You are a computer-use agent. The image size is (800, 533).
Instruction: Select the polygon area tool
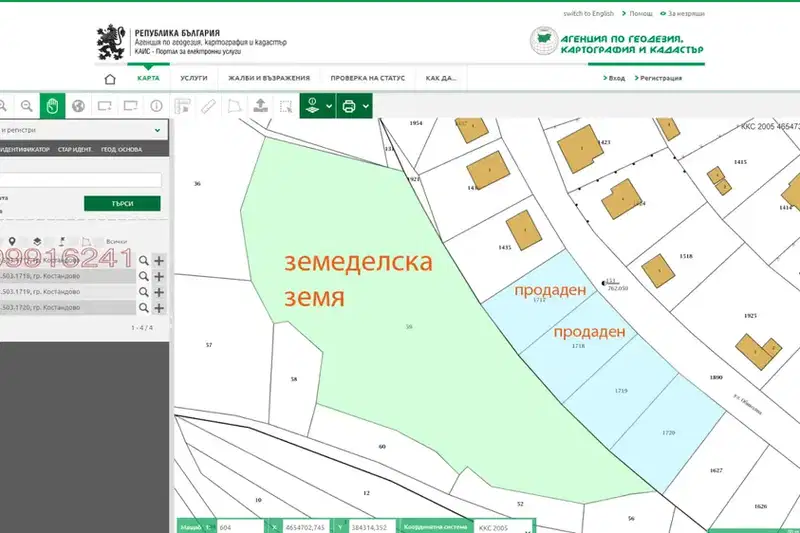(234, 106)
